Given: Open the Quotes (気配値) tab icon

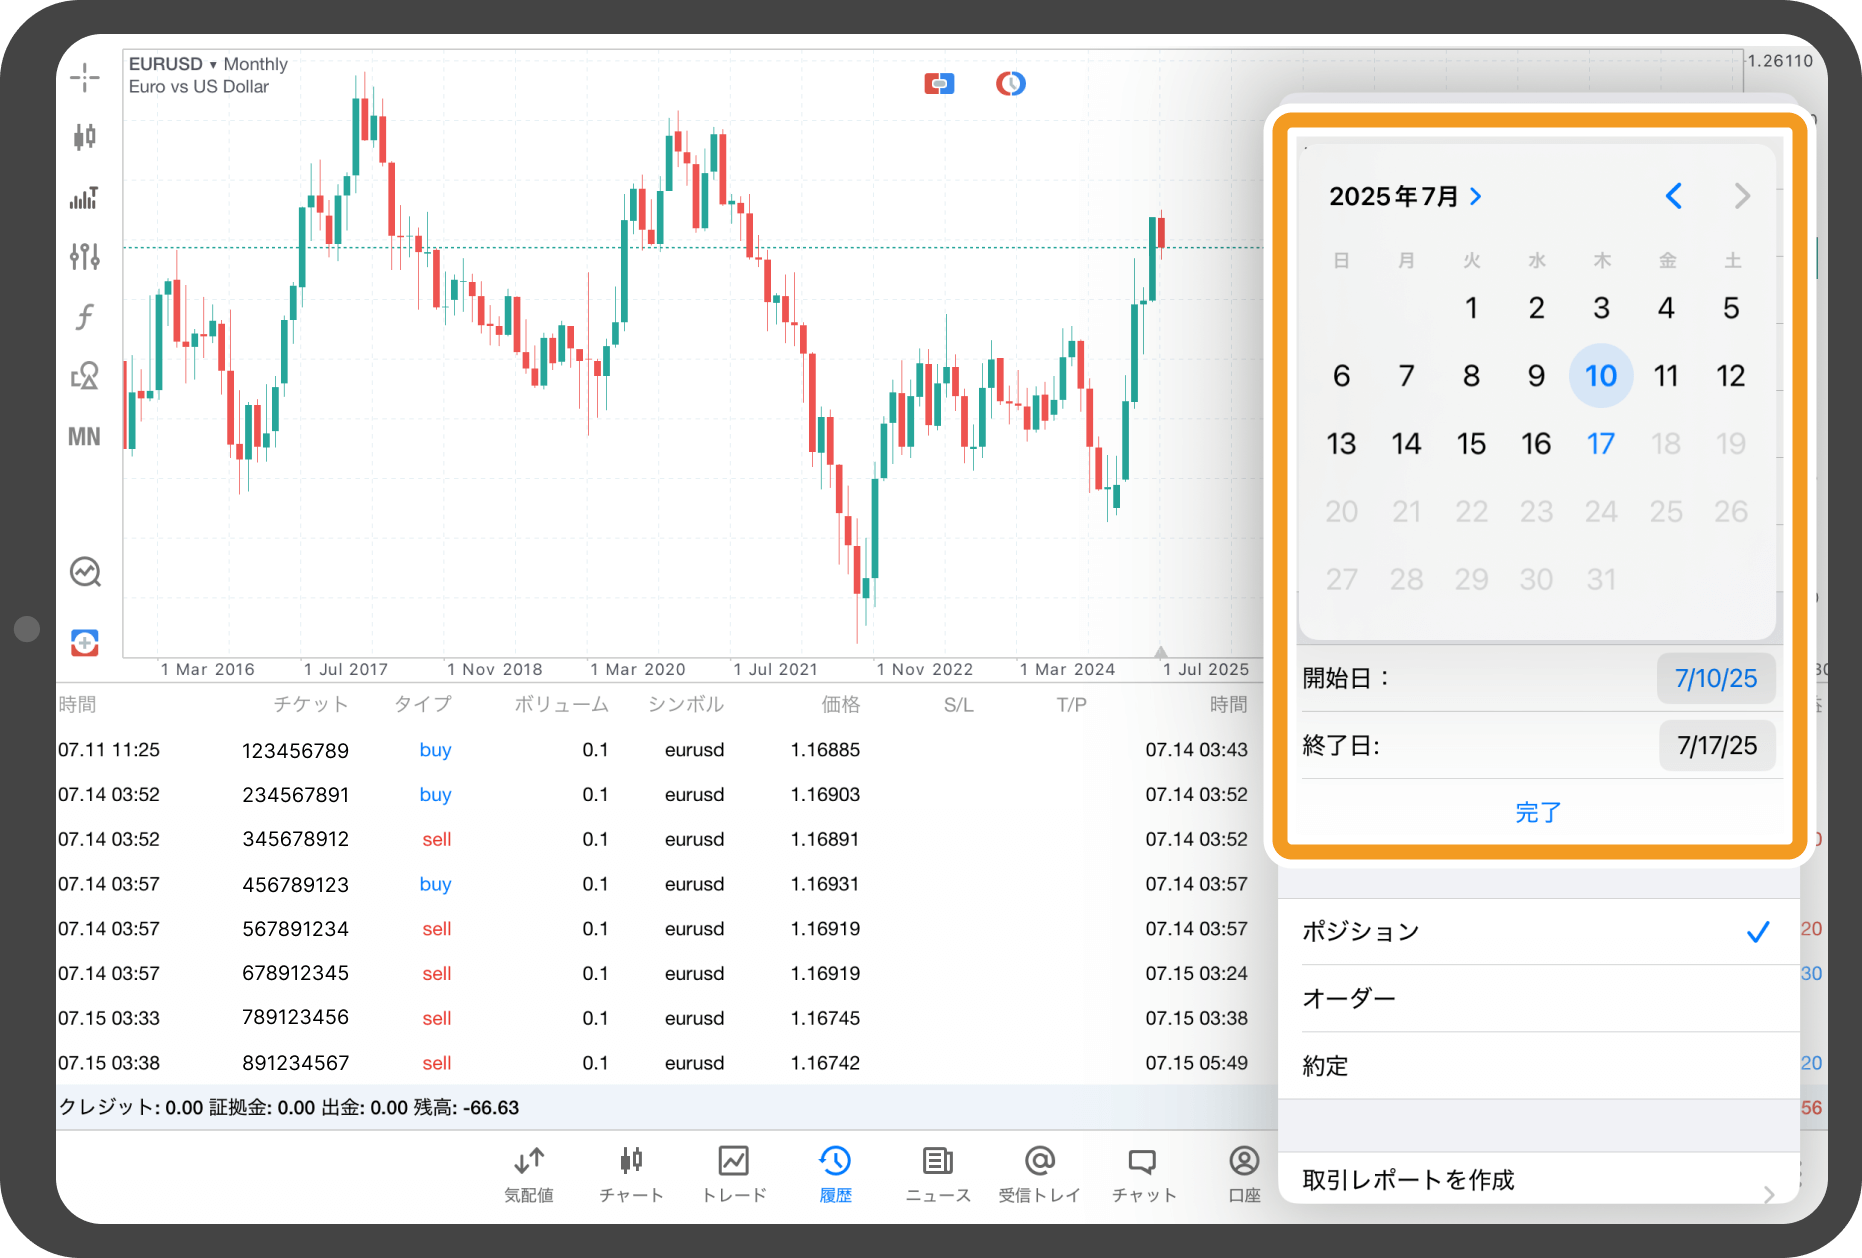Looking at the screenshot, I should (529, 1173).
